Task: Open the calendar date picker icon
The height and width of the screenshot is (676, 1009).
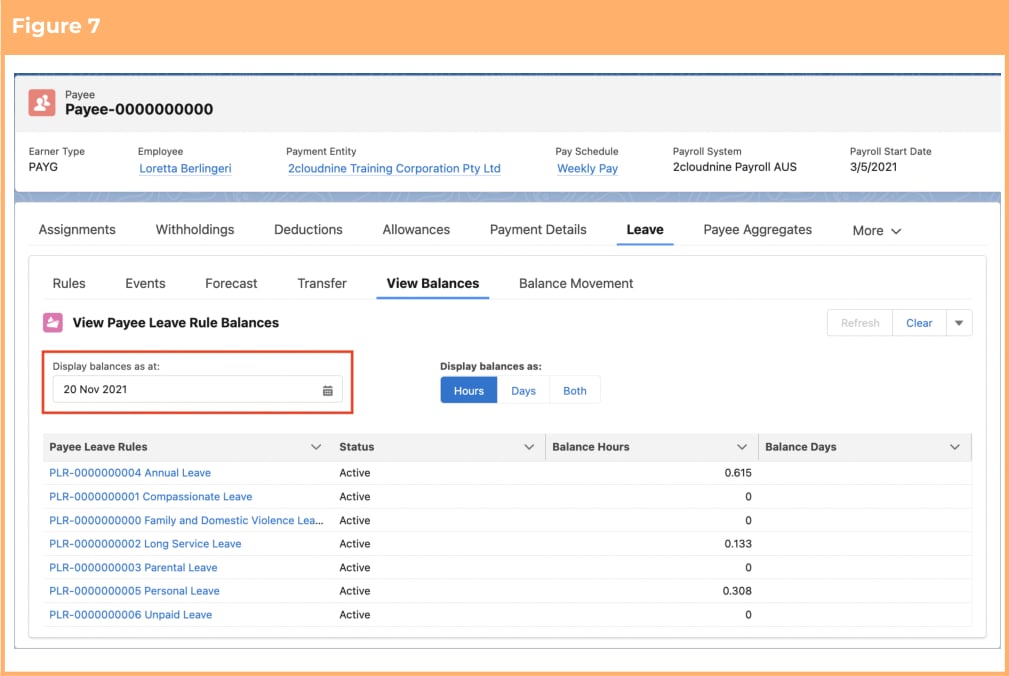Action: click(x=328, y=390)
